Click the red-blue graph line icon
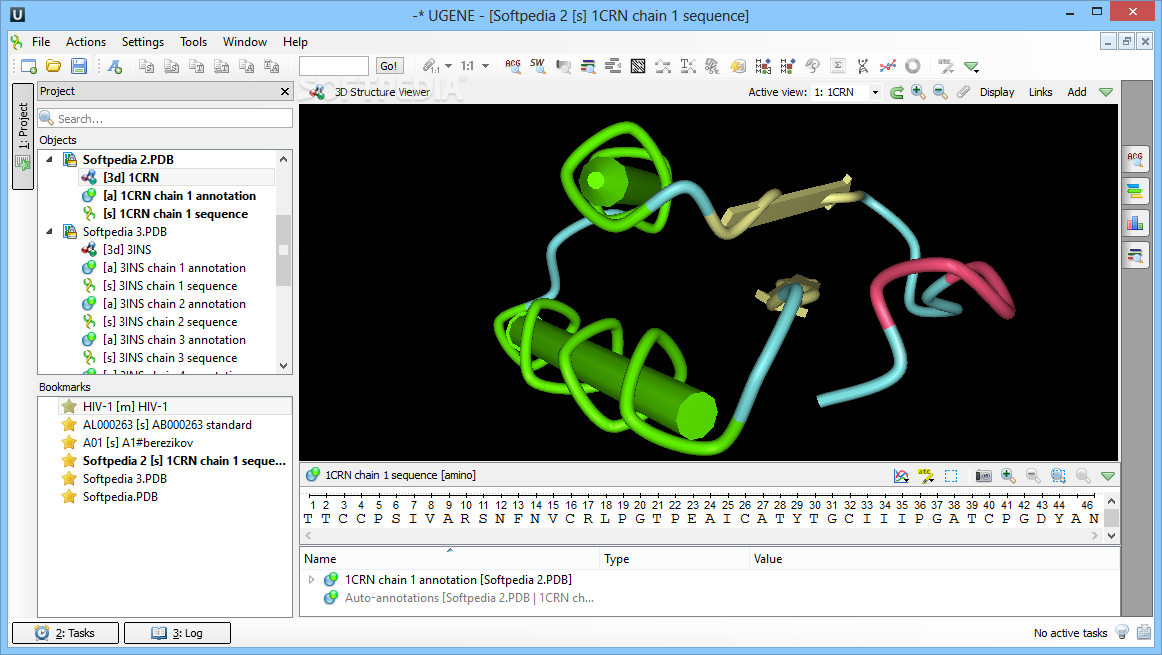 point(888,66)
